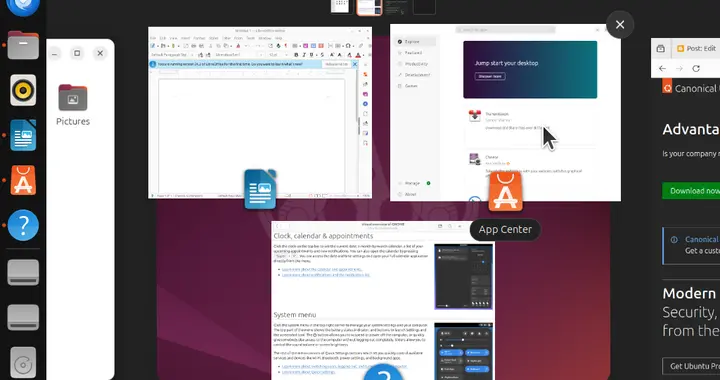Select the Post: Edit browser tab
This screenshot has height=380, width=720.
click(x=696, y=49)
